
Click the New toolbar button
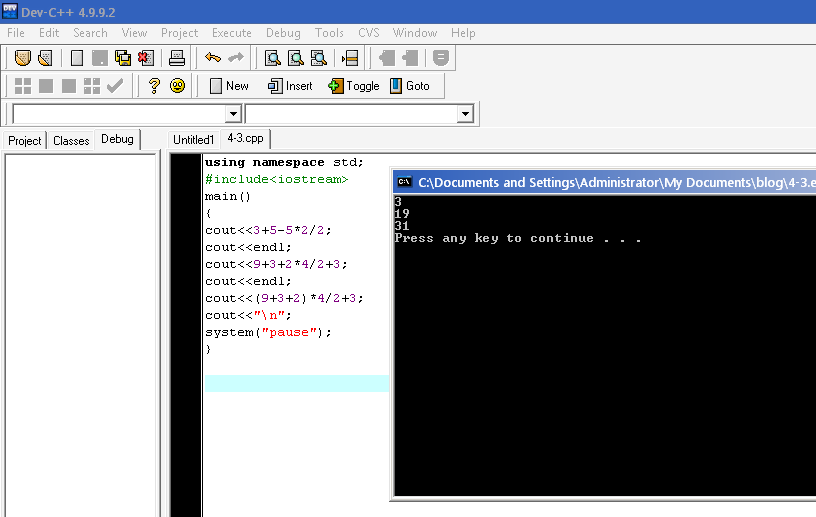tap(229, 86)
